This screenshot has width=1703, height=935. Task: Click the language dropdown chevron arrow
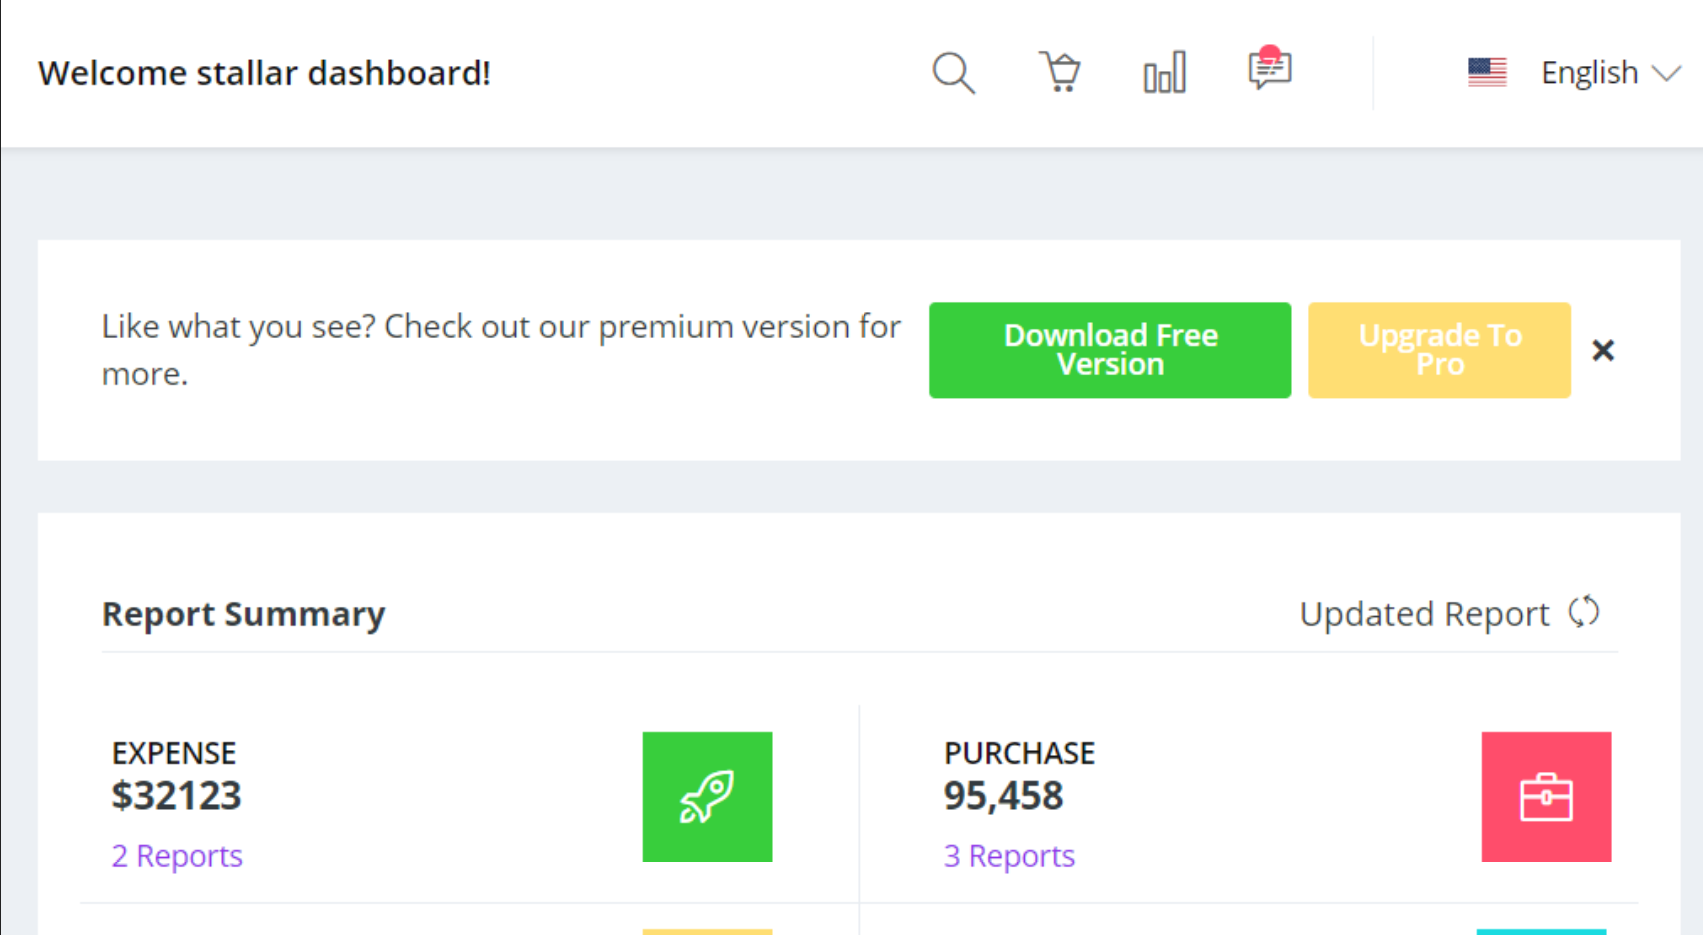coord(1666,73)
